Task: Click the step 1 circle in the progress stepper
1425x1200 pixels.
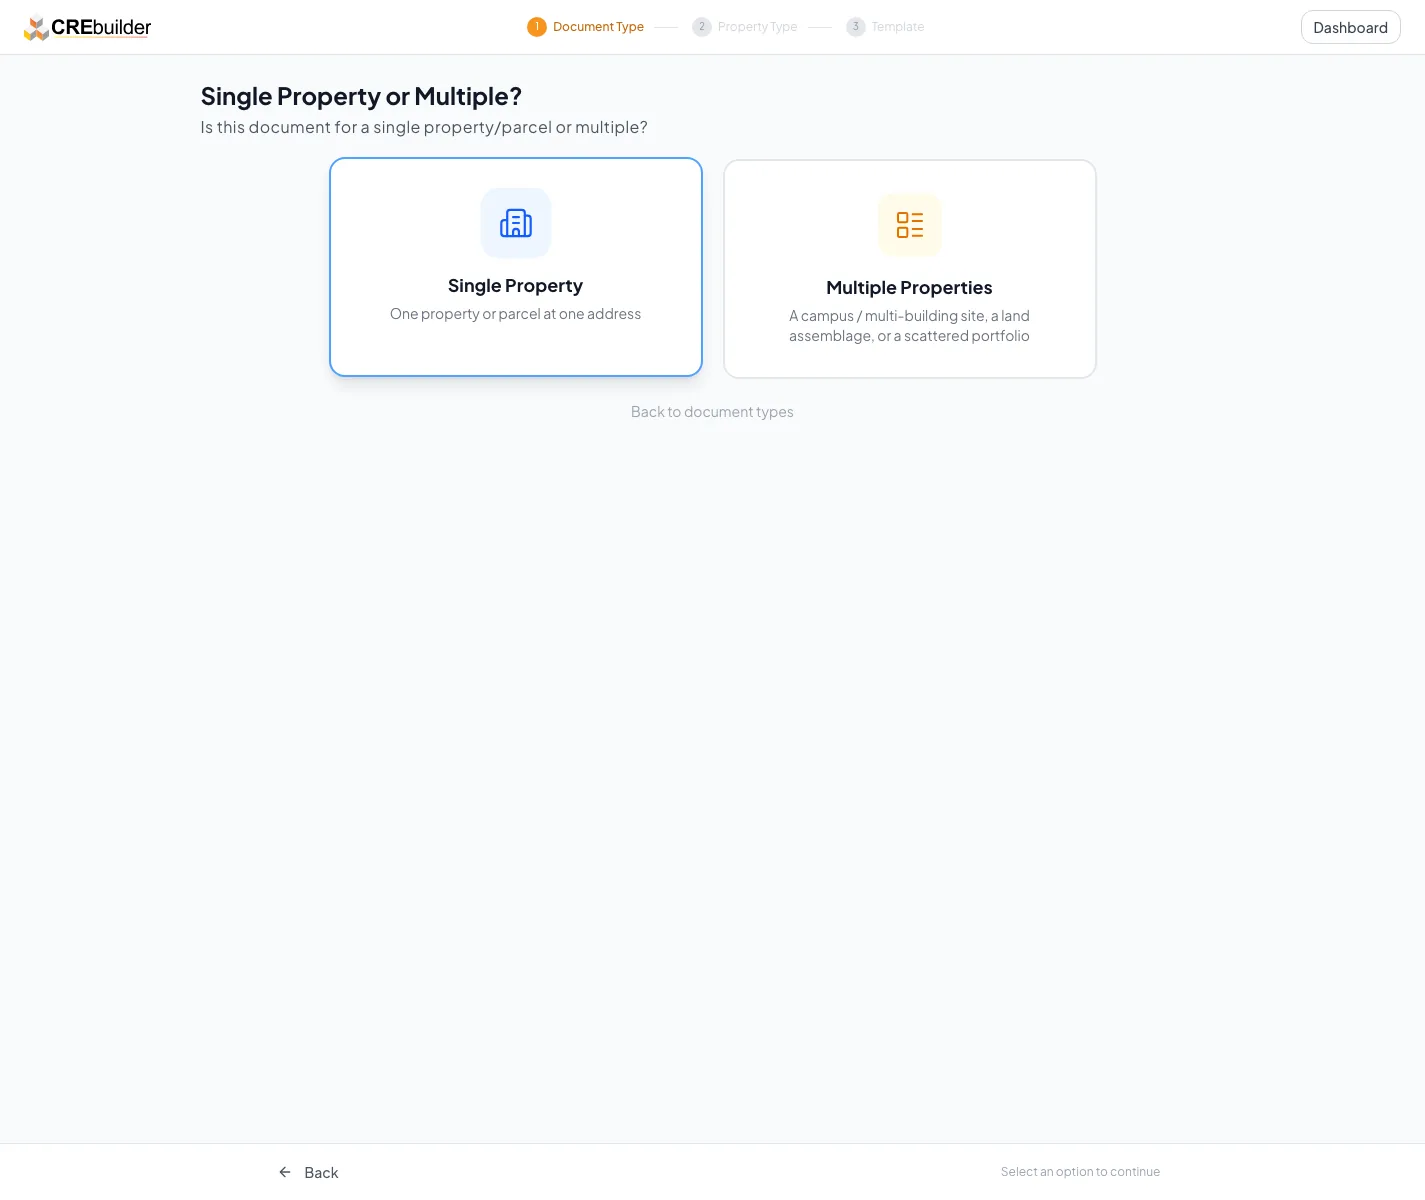Action: pyautogui.click(x=537, y=27)
